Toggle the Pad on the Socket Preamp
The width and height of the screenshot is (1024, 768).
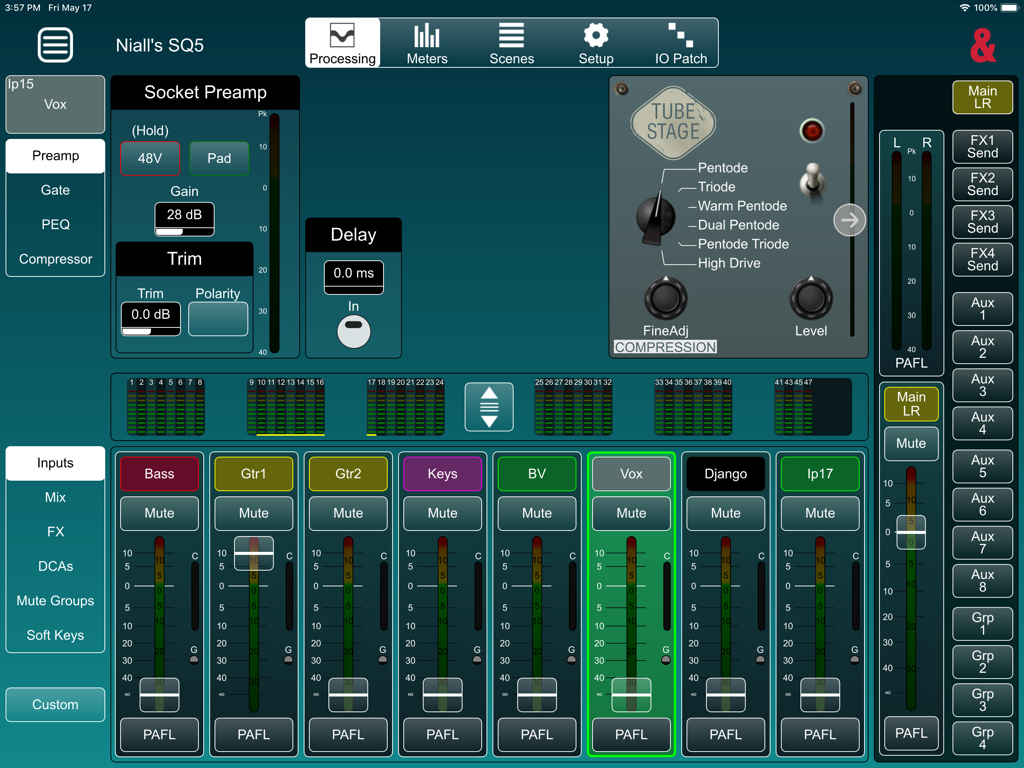click(219, 158)
